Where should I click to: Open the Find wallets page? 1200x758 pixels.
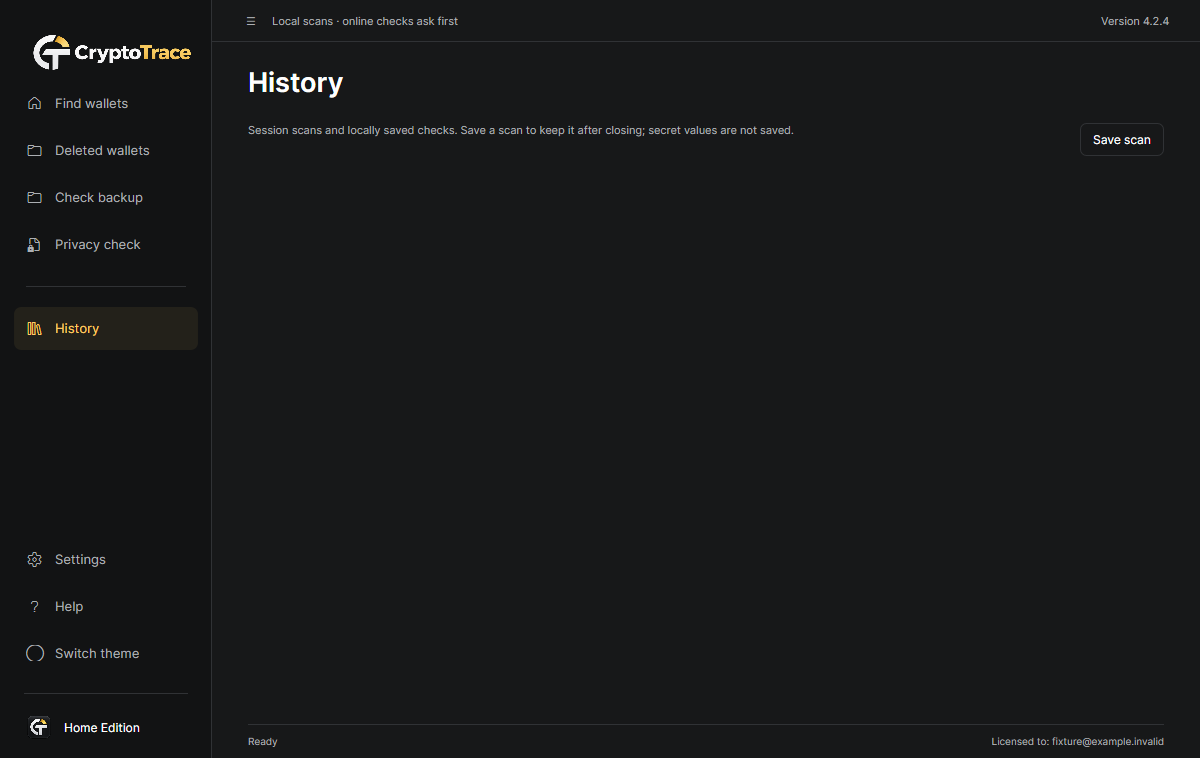[x=106, y=103]
